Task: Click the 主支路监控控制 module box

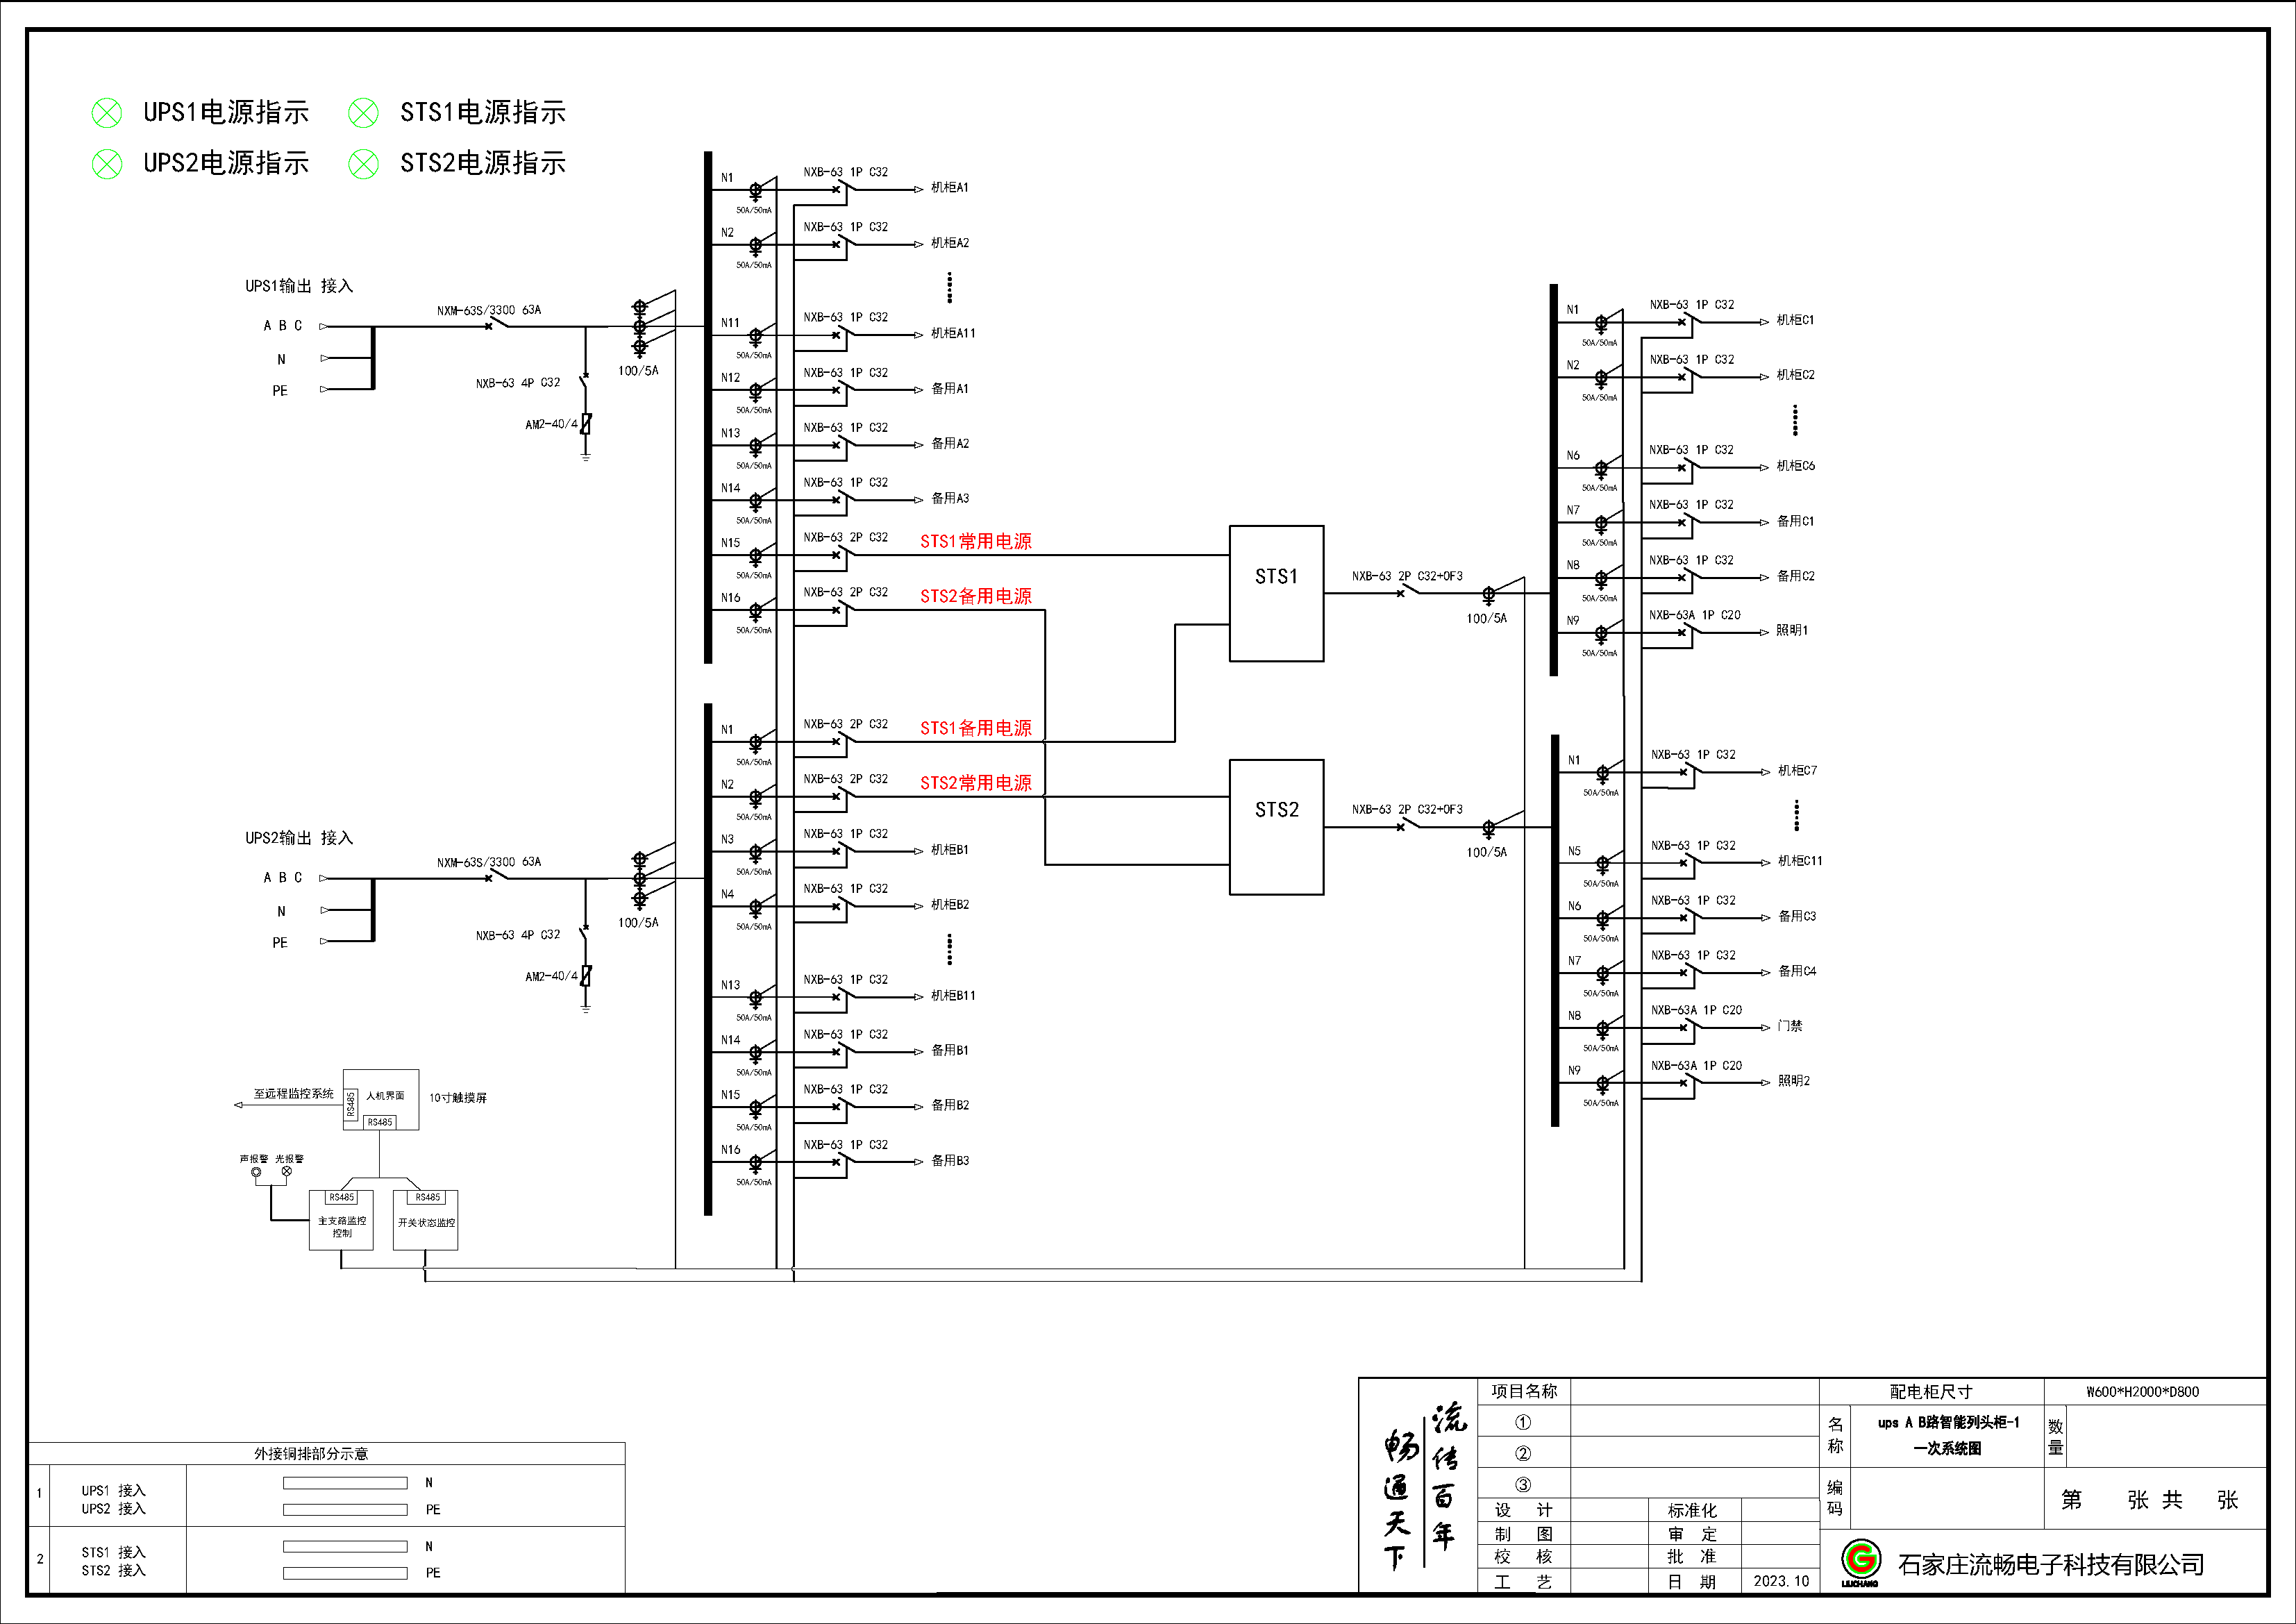Action: point(341,1221)
